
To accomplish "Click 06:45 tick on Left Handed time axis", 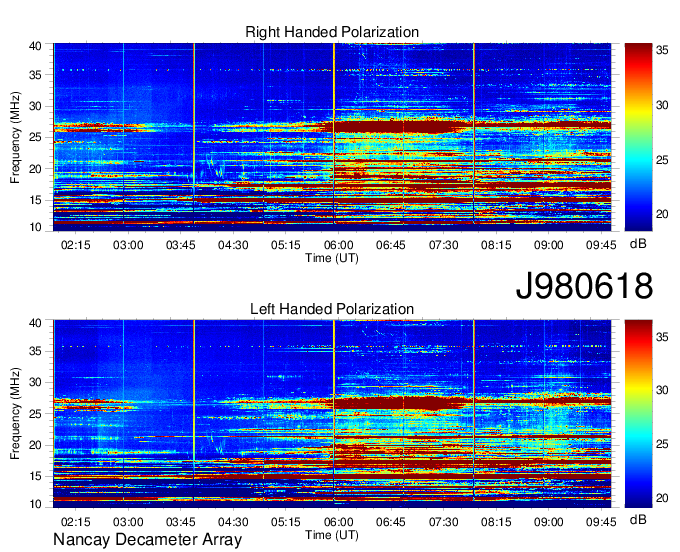I will pos(391,522).
